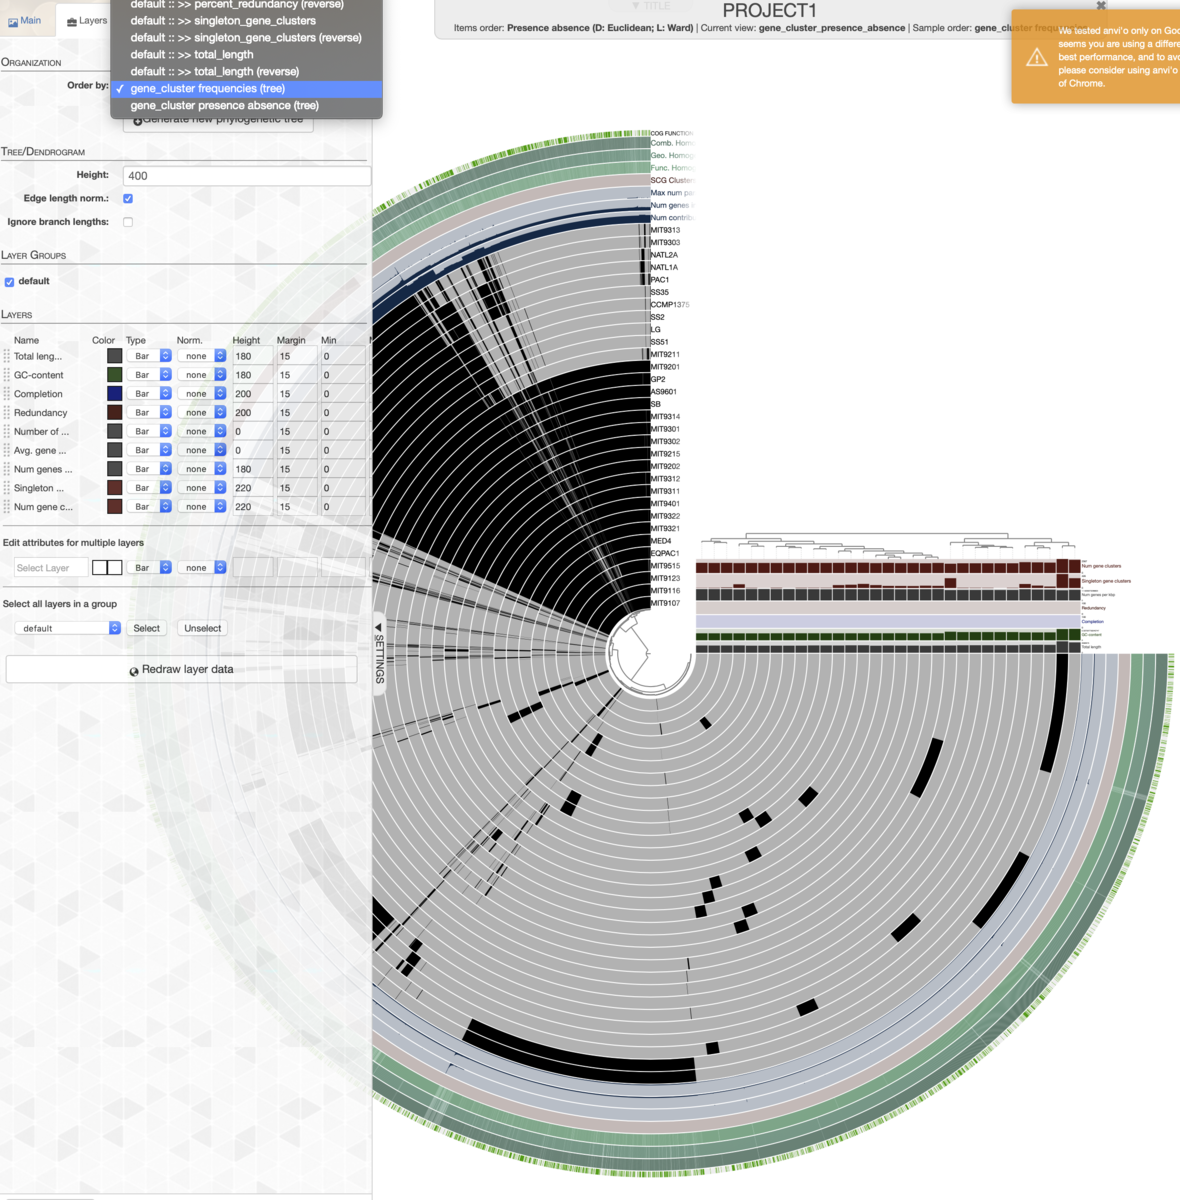The image size is (1180, 1200).
Task: Grab the drag handle of Num genes layer
Action: pos(6,469)
